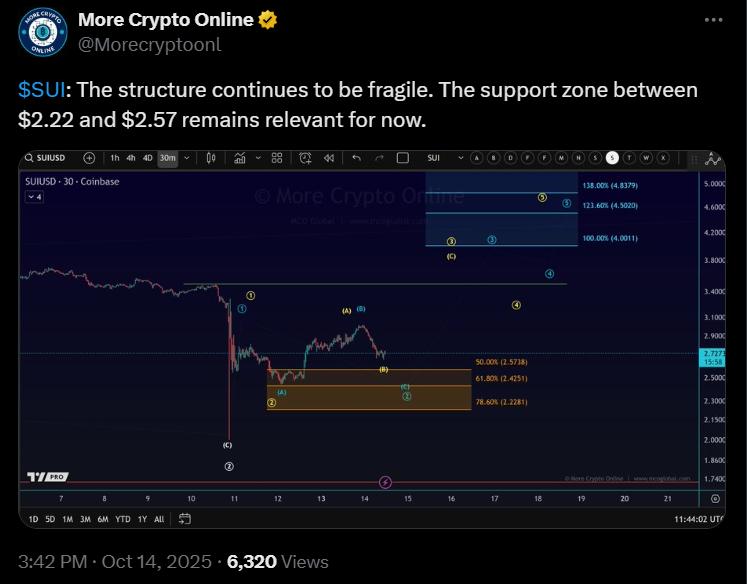Click the lightning bolt event marker
The height and width of the screenshot is (584, 747).
(x=385, y=483)
